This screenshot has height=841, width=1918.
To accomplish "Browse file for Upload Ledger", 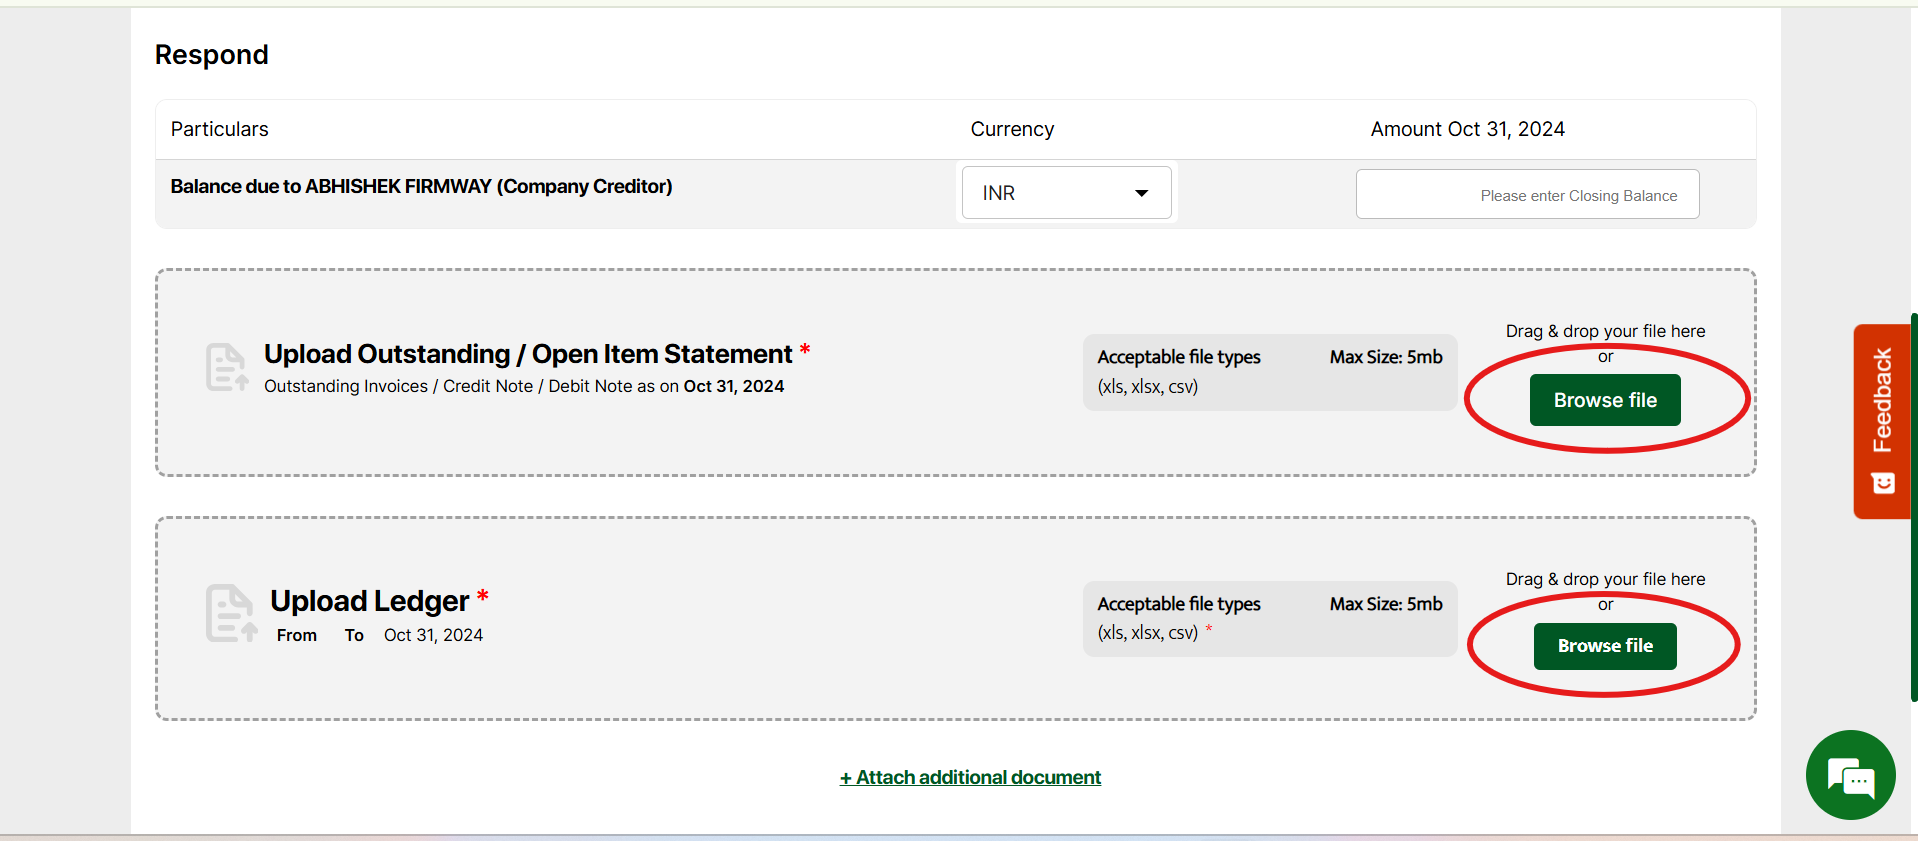I will [1604, 646].
